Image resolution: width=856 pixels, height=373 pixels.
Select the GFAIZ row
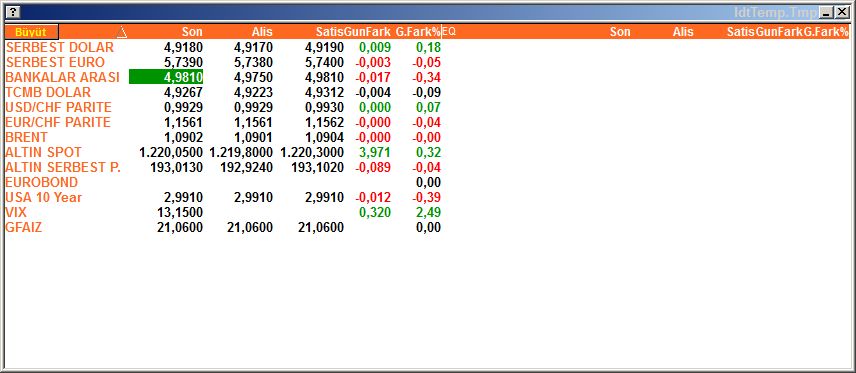pos(223,227)
